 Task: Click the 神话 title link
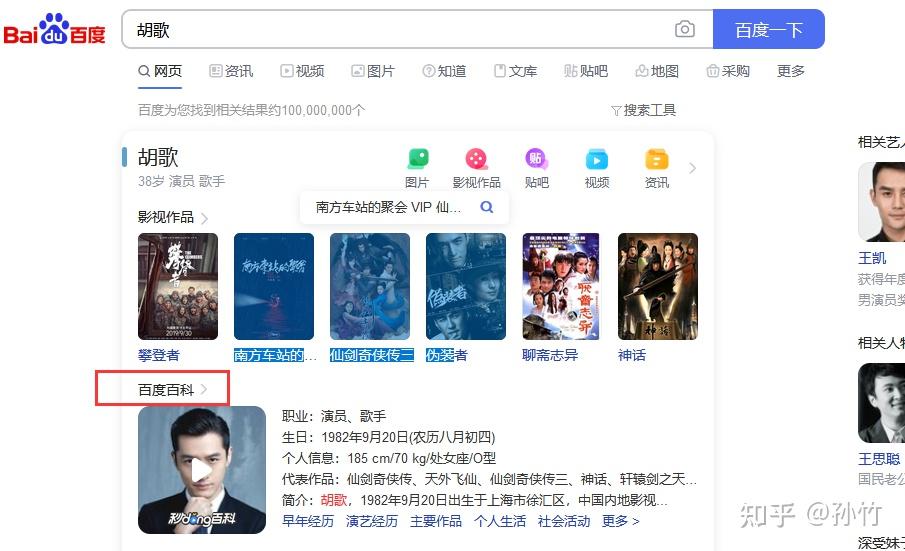click(x=632, y=355)
